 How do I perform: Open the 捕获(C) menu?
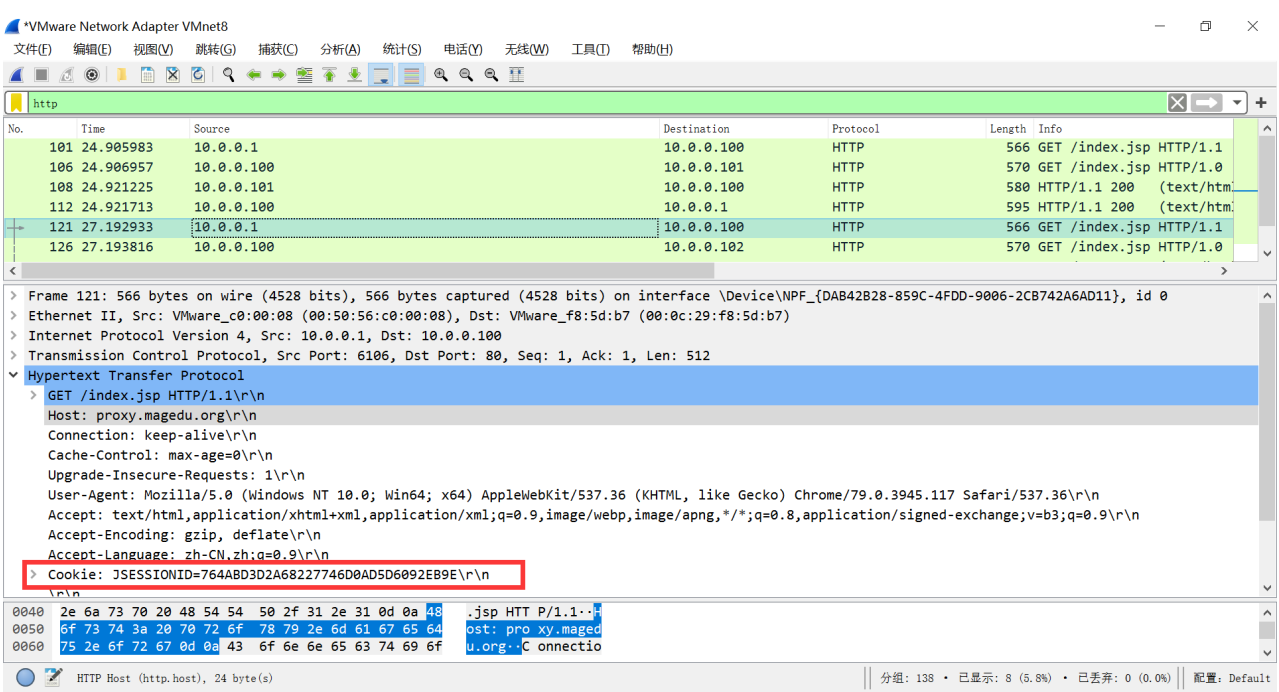click(278, 49)
